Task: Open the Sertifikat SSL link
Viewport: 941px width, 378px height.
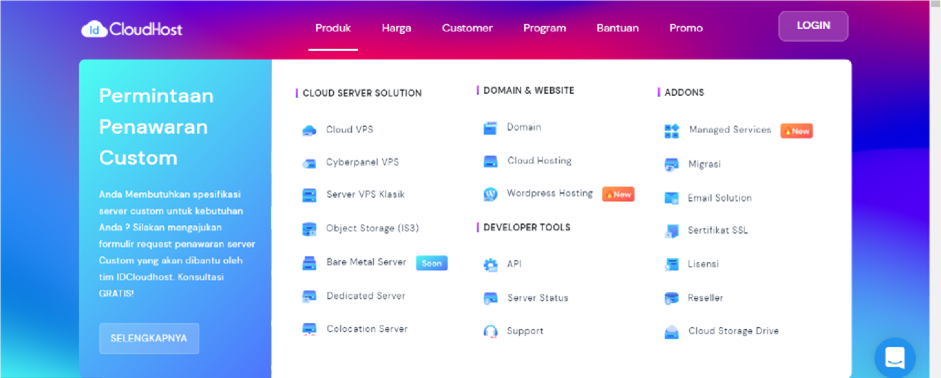Action: (x=718, y=230)
